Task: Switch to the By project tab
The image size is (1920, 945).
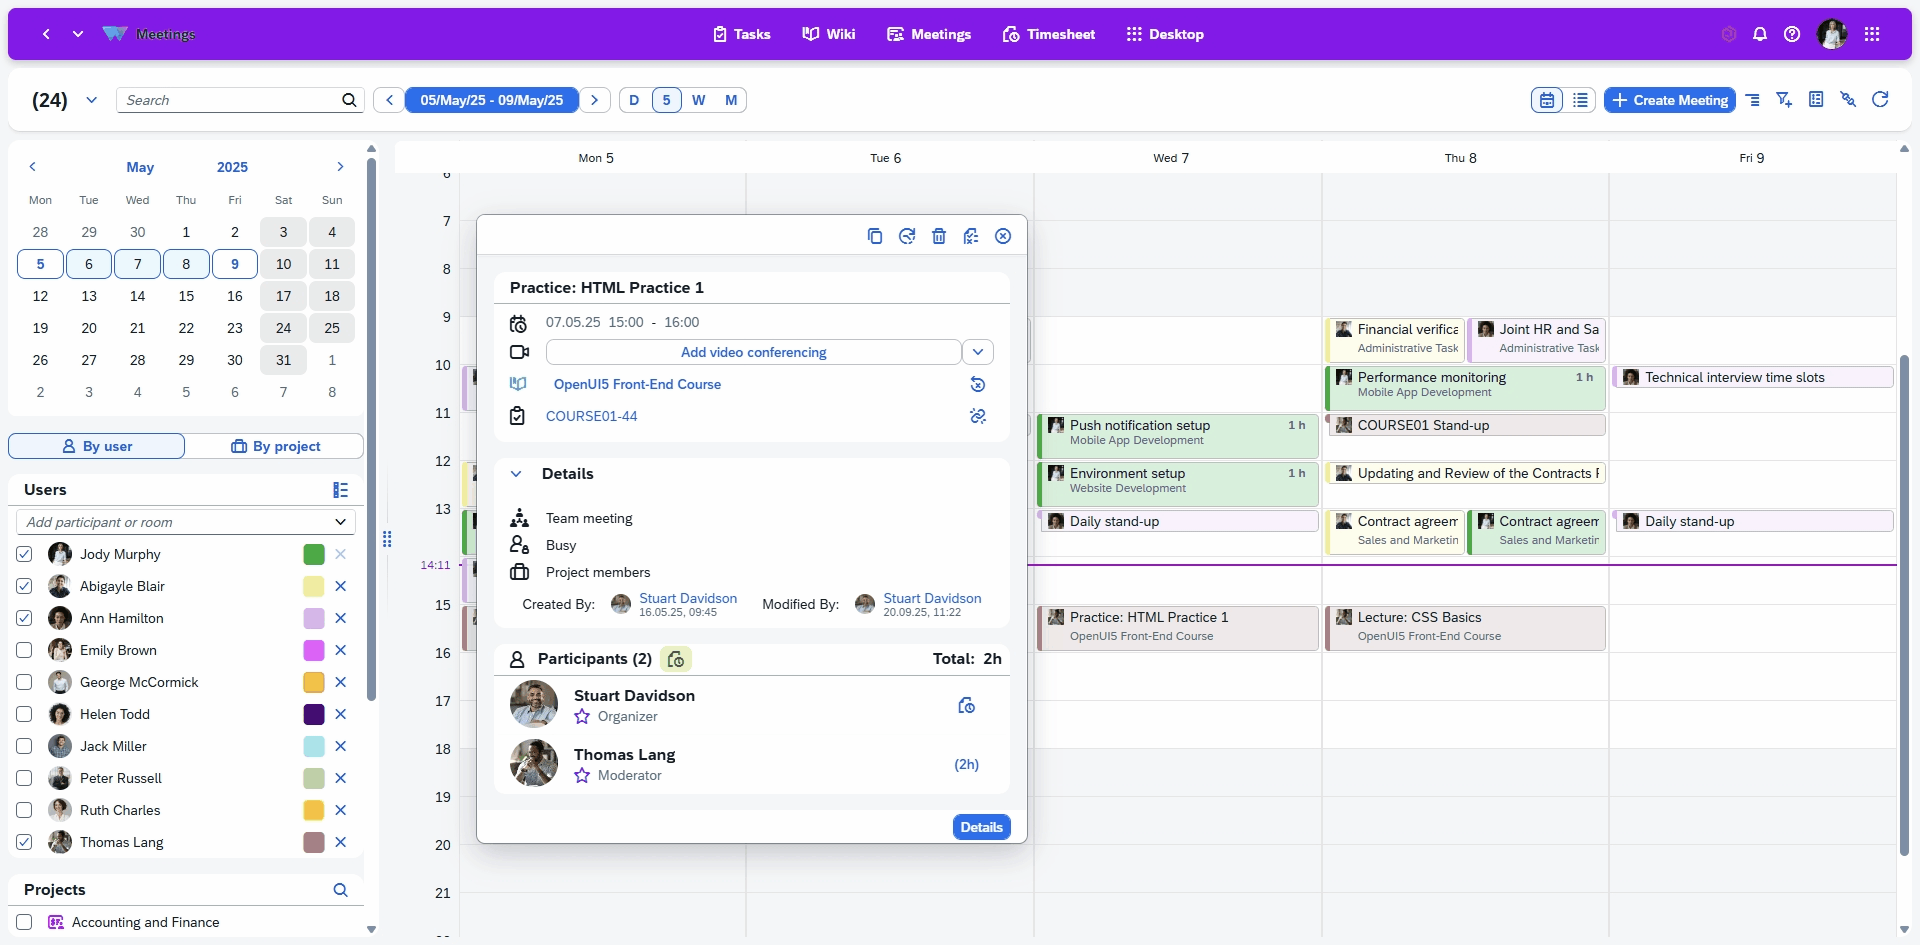Action: click(x=275, y=446)
